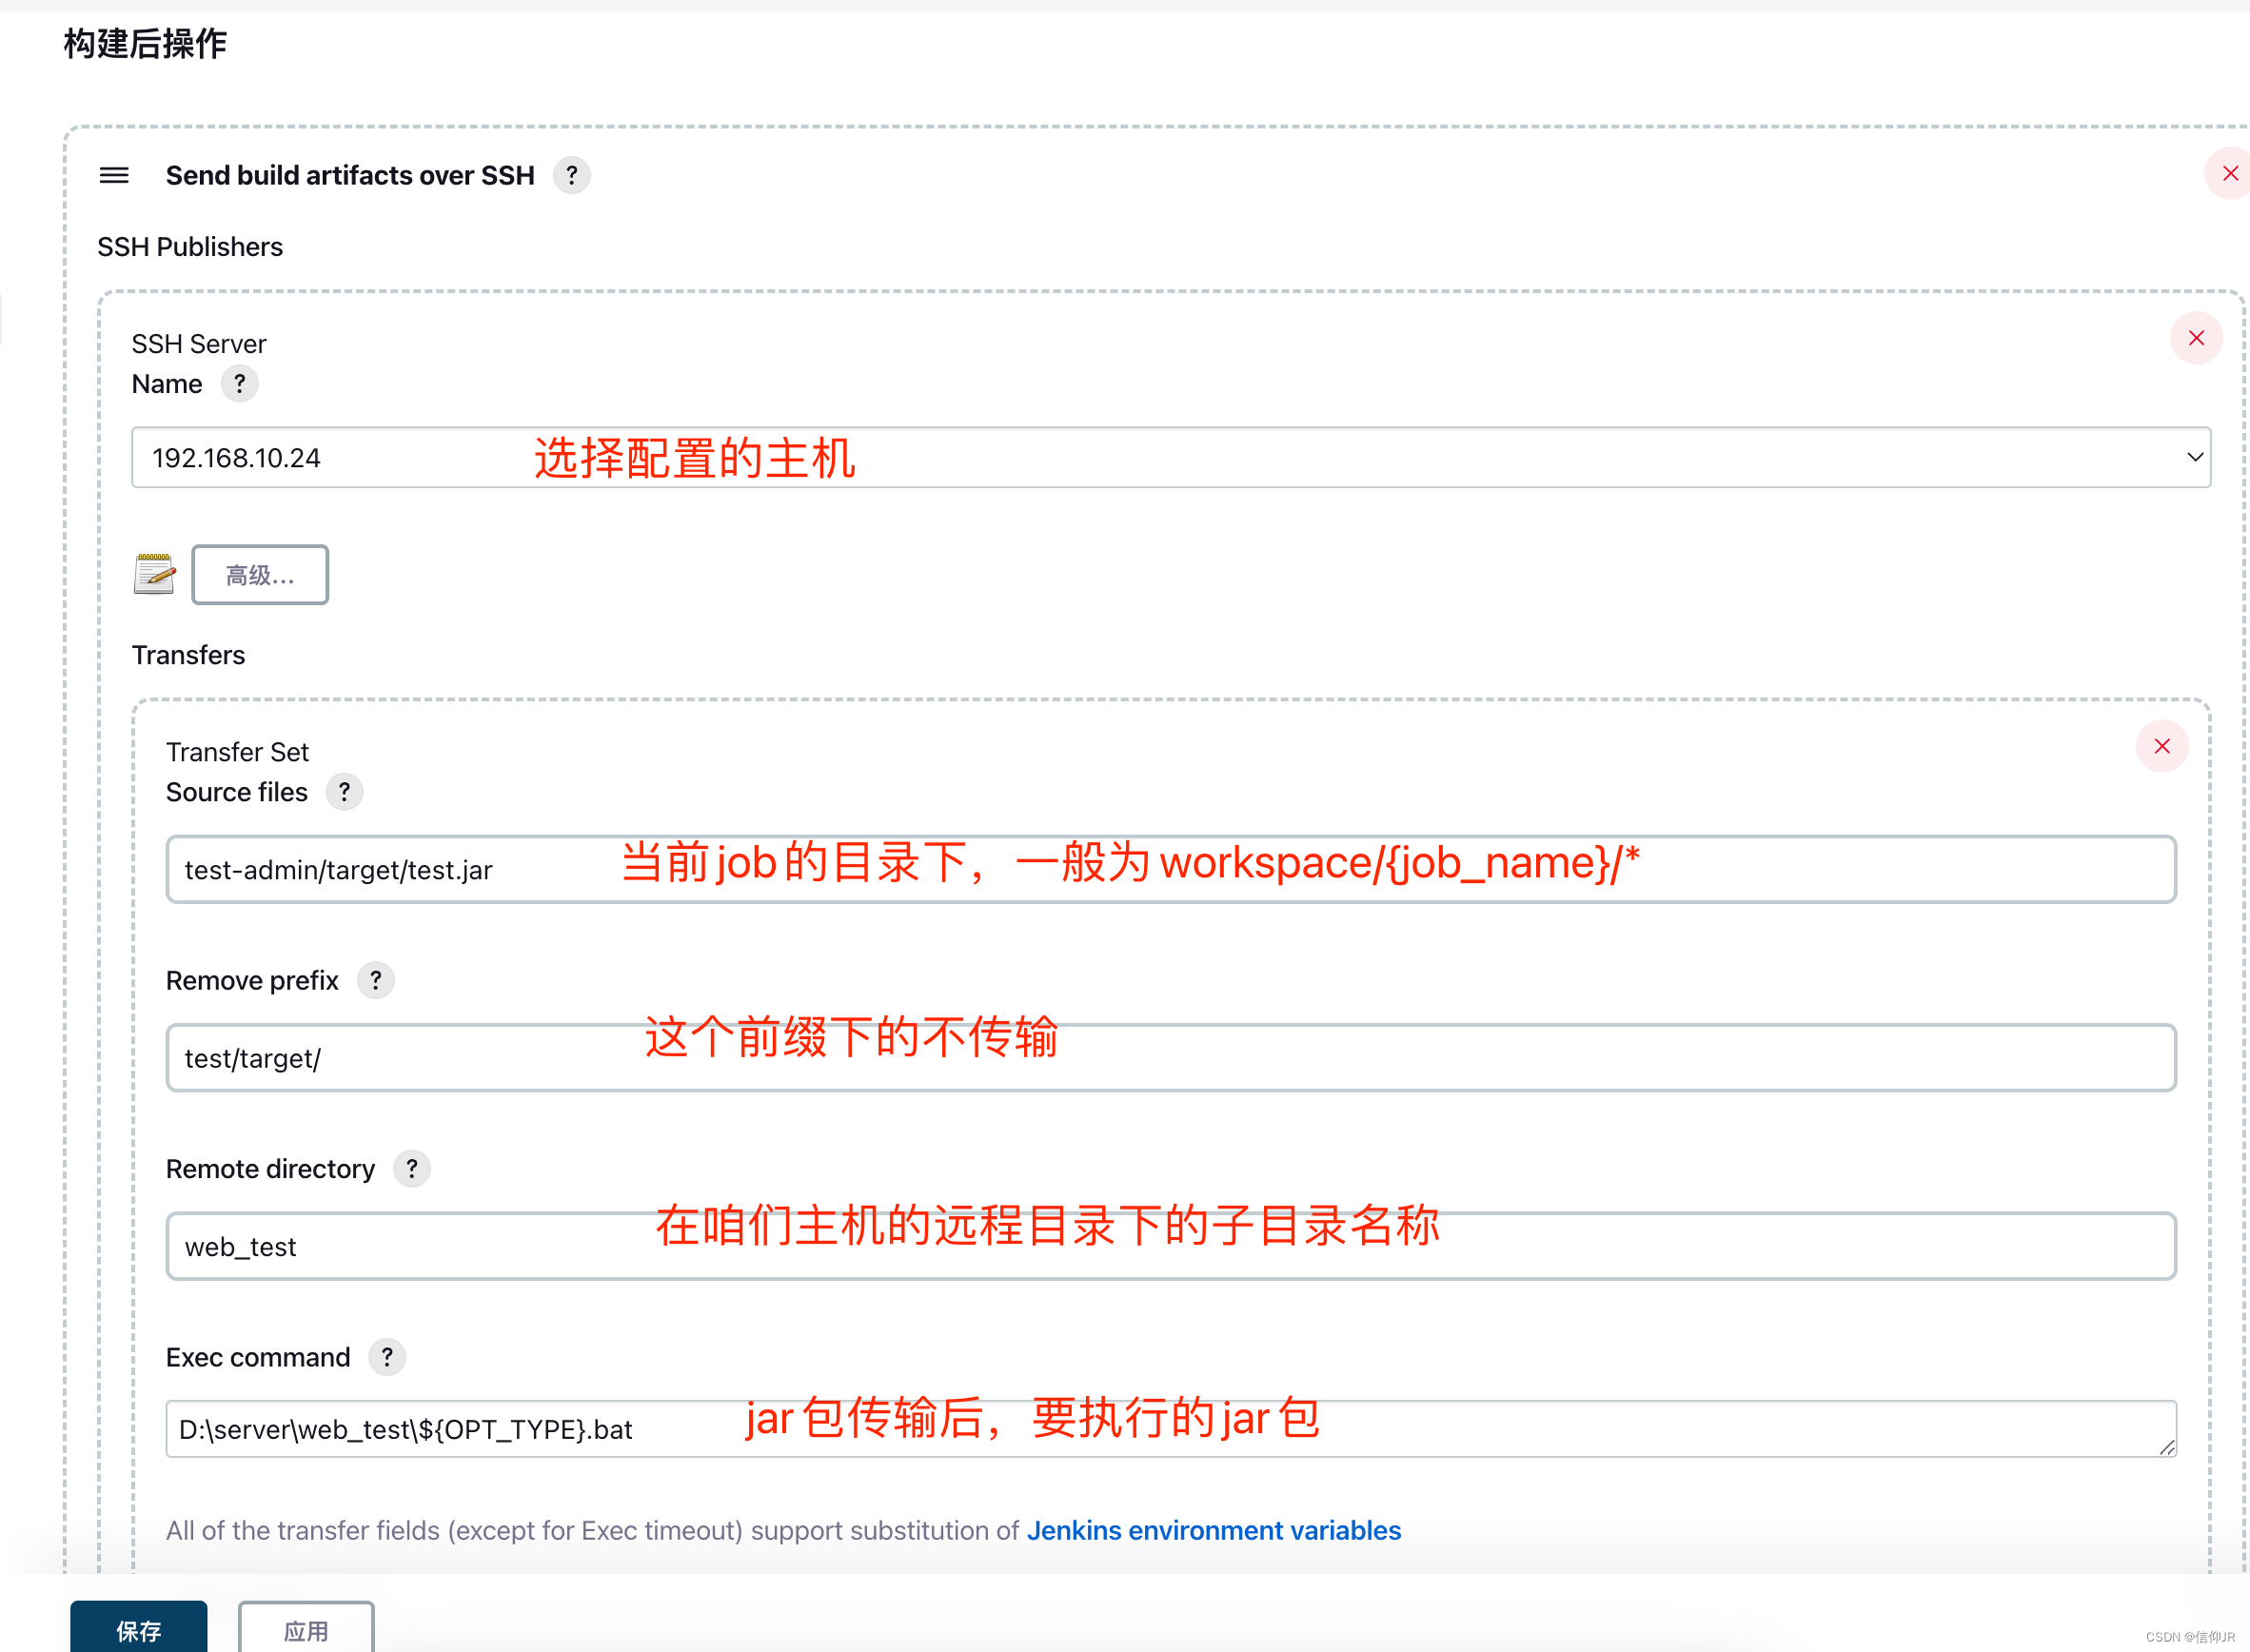
Task: Click the SSH Publishers label
Action: pyautogui.click(x=190, y=247)
